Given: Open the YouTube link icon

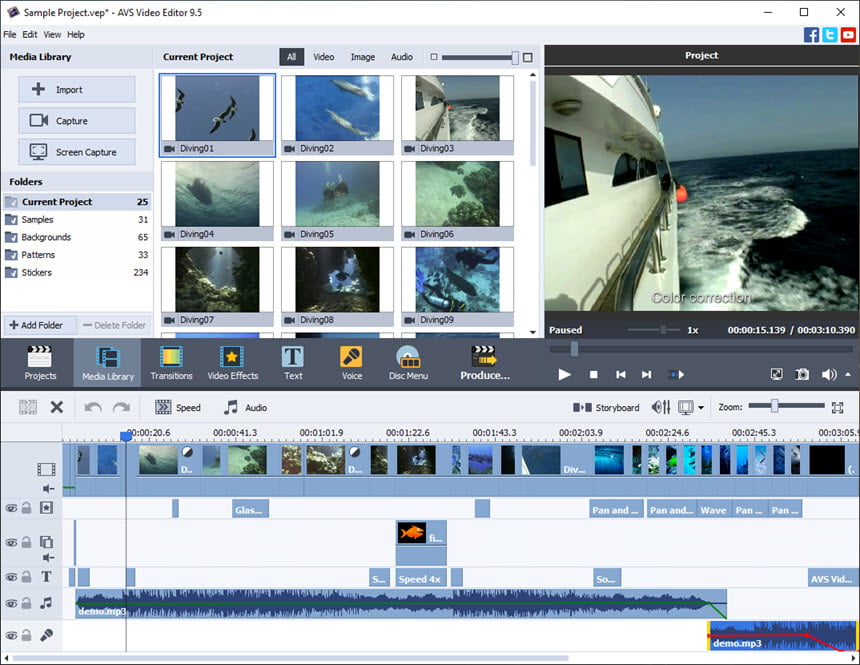Looking at the screenshot, I should pos(848,35).
